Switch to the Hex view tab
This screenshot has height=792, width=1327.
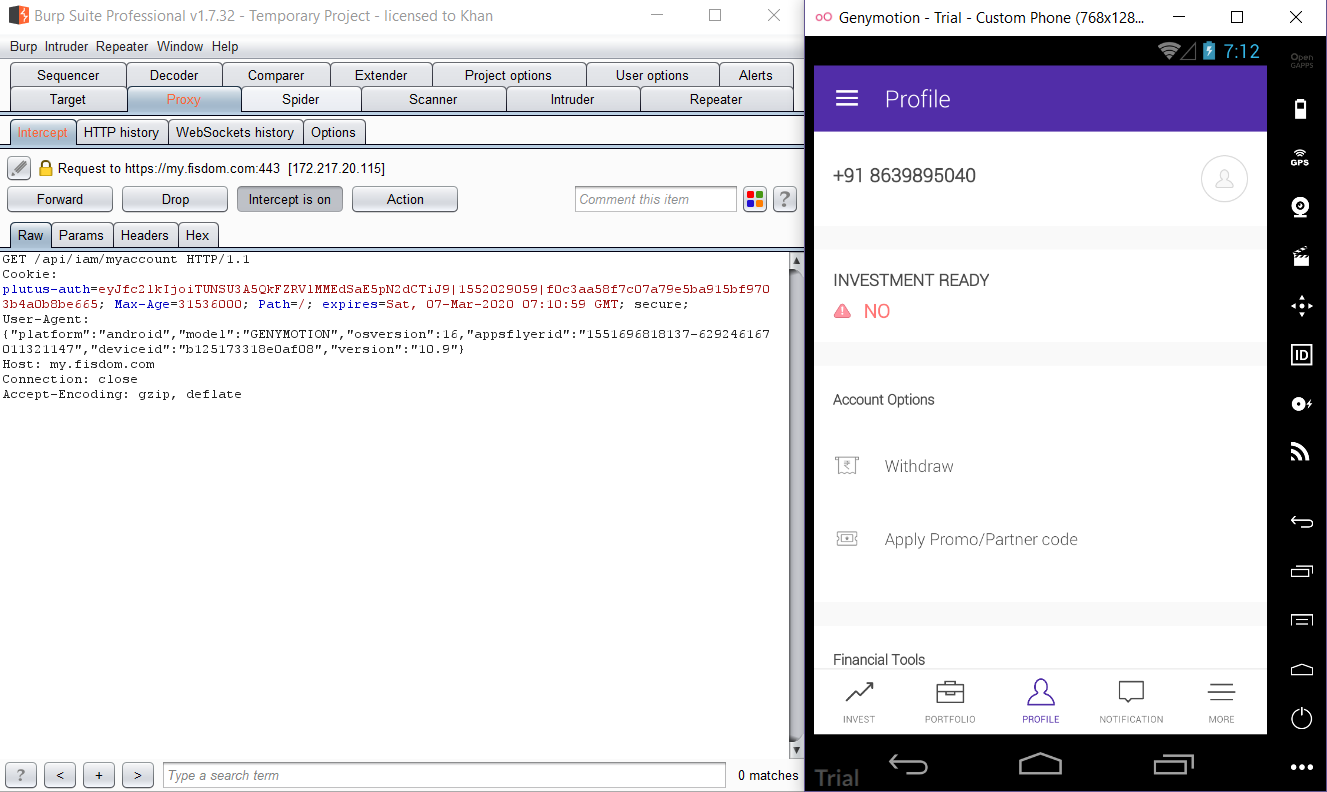[x=198, y=235]
